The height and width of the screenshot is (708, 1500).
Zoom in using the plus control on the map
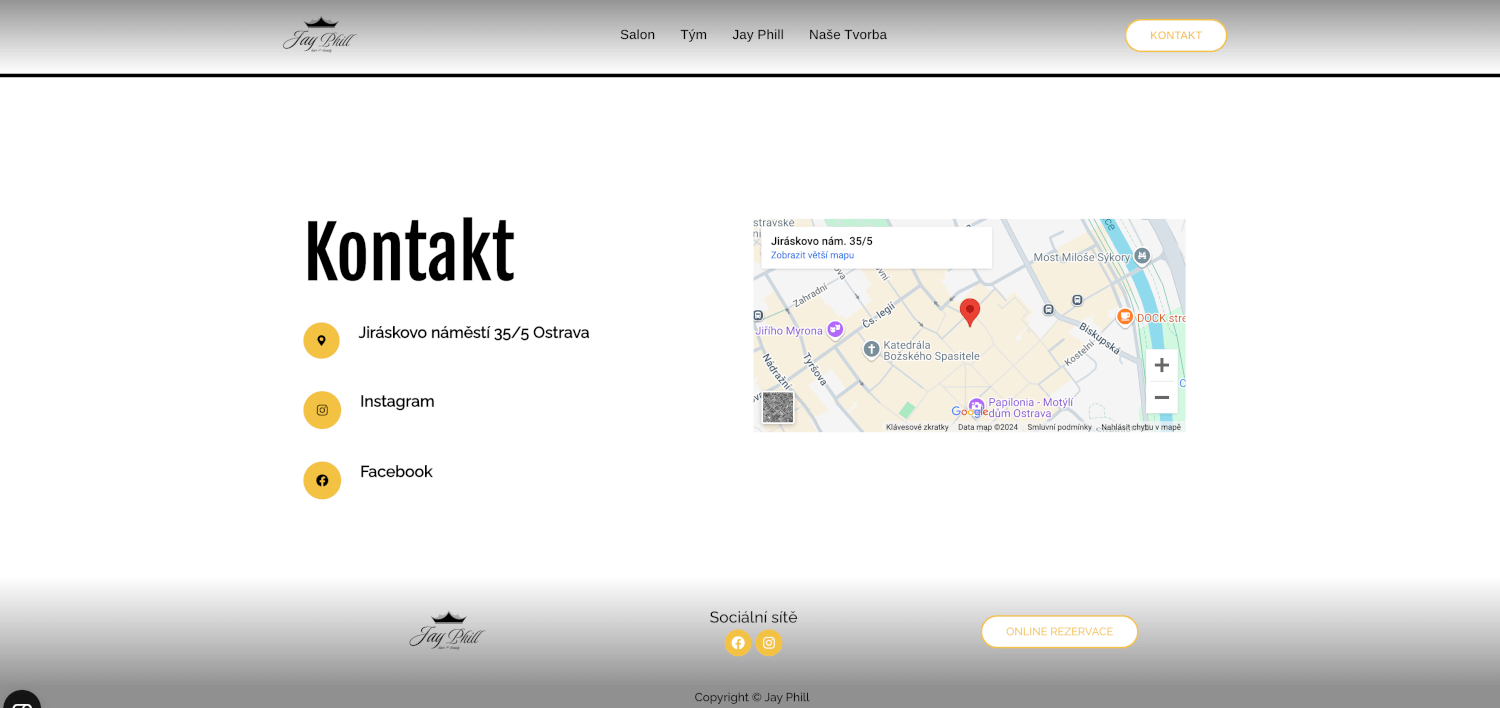pyautogui.click(x=1161, y=364)
